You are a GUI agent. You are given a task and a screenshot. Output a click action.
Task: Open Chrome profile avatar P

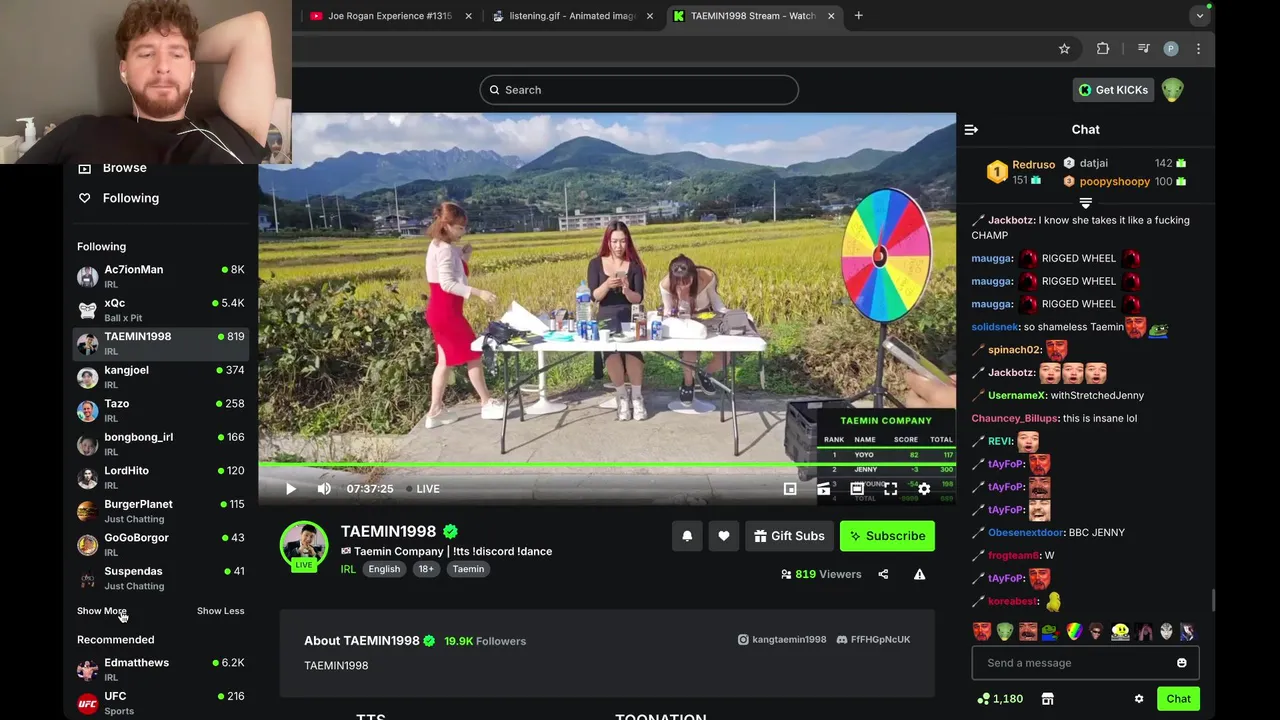pyautogui.click(x=1171, y=48)
